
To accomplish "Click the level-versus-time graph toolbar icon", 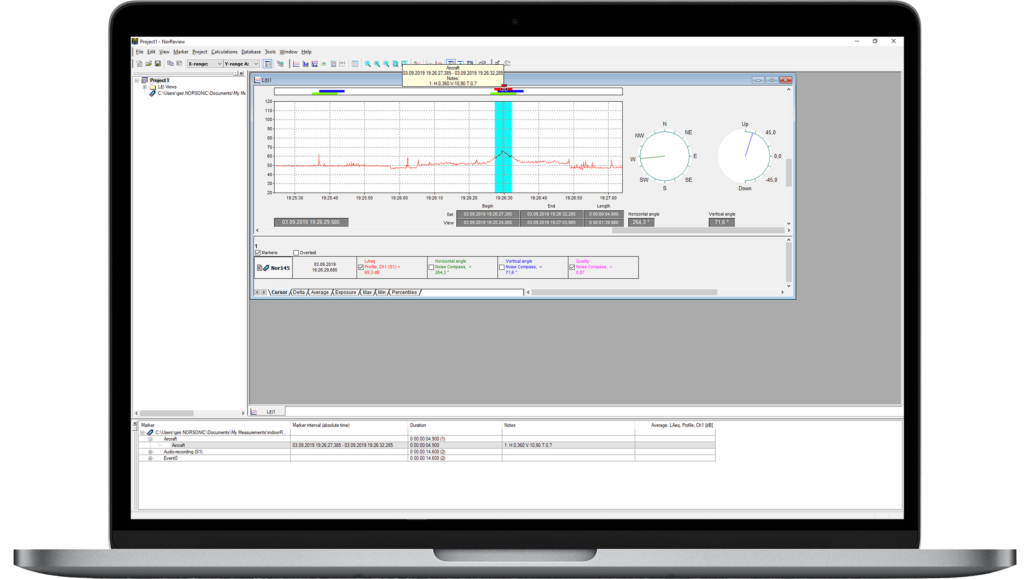I will [296, 64].
